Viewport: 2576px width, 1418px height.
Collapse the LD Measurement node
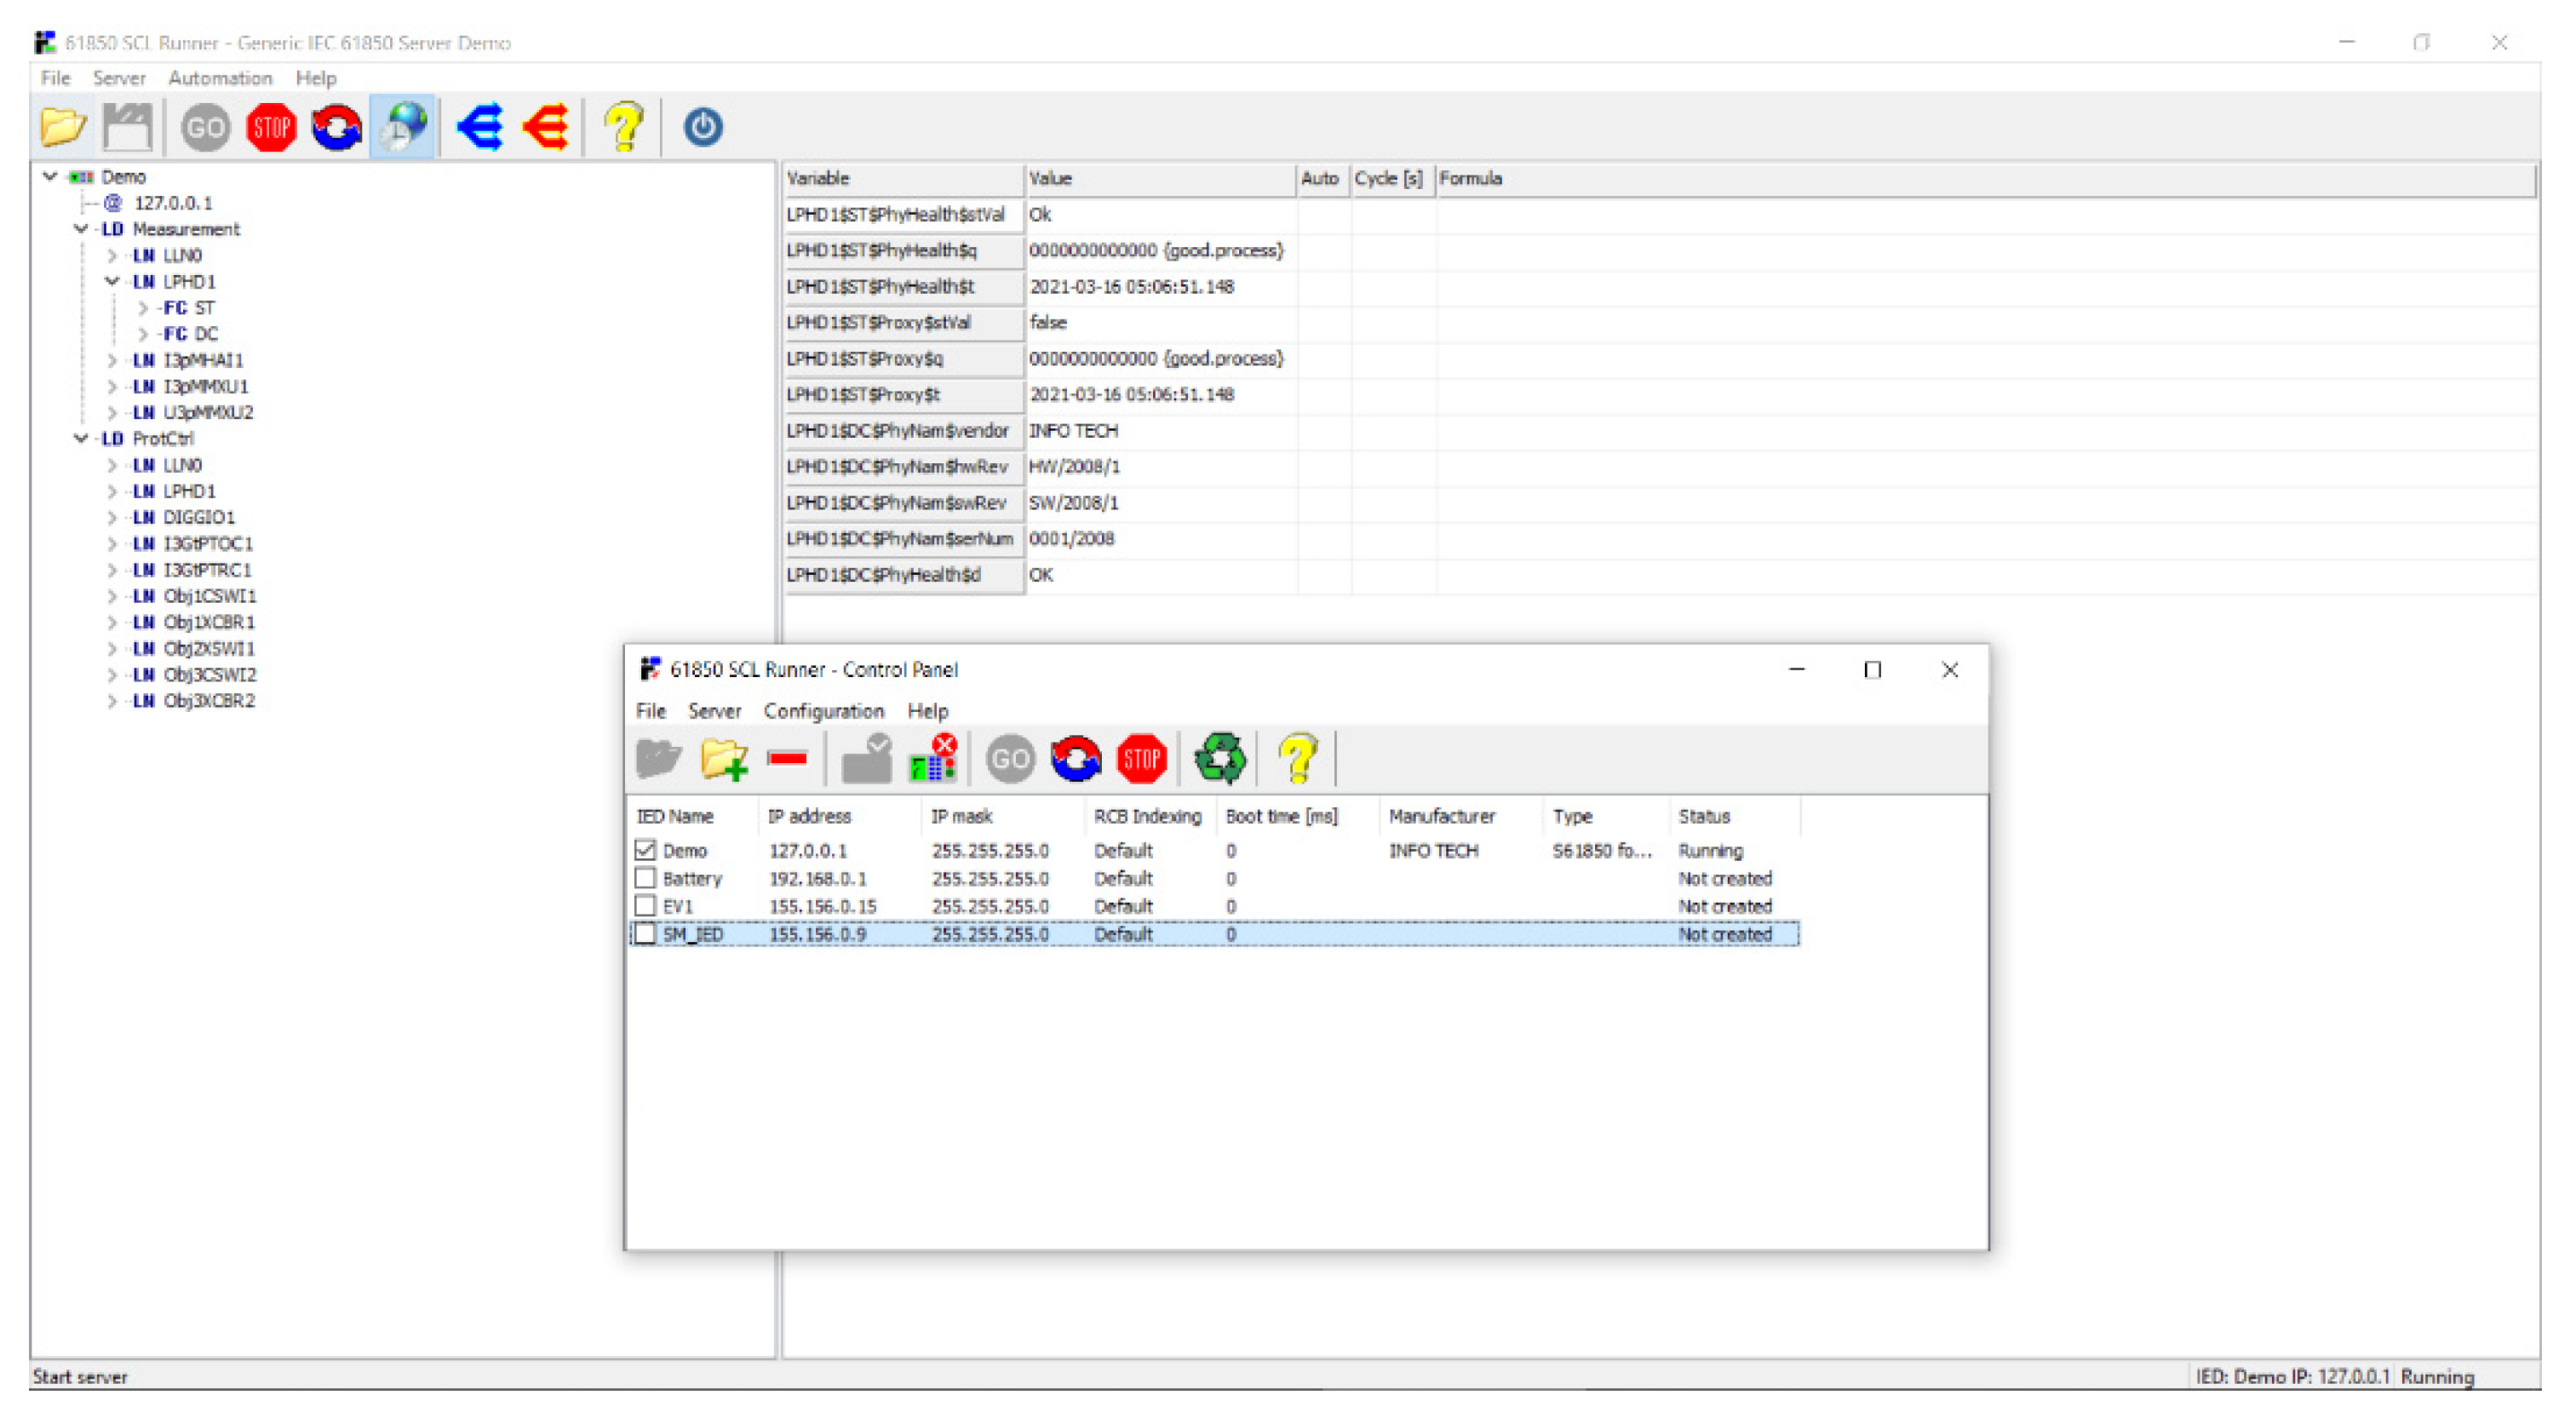coord(81,229)
